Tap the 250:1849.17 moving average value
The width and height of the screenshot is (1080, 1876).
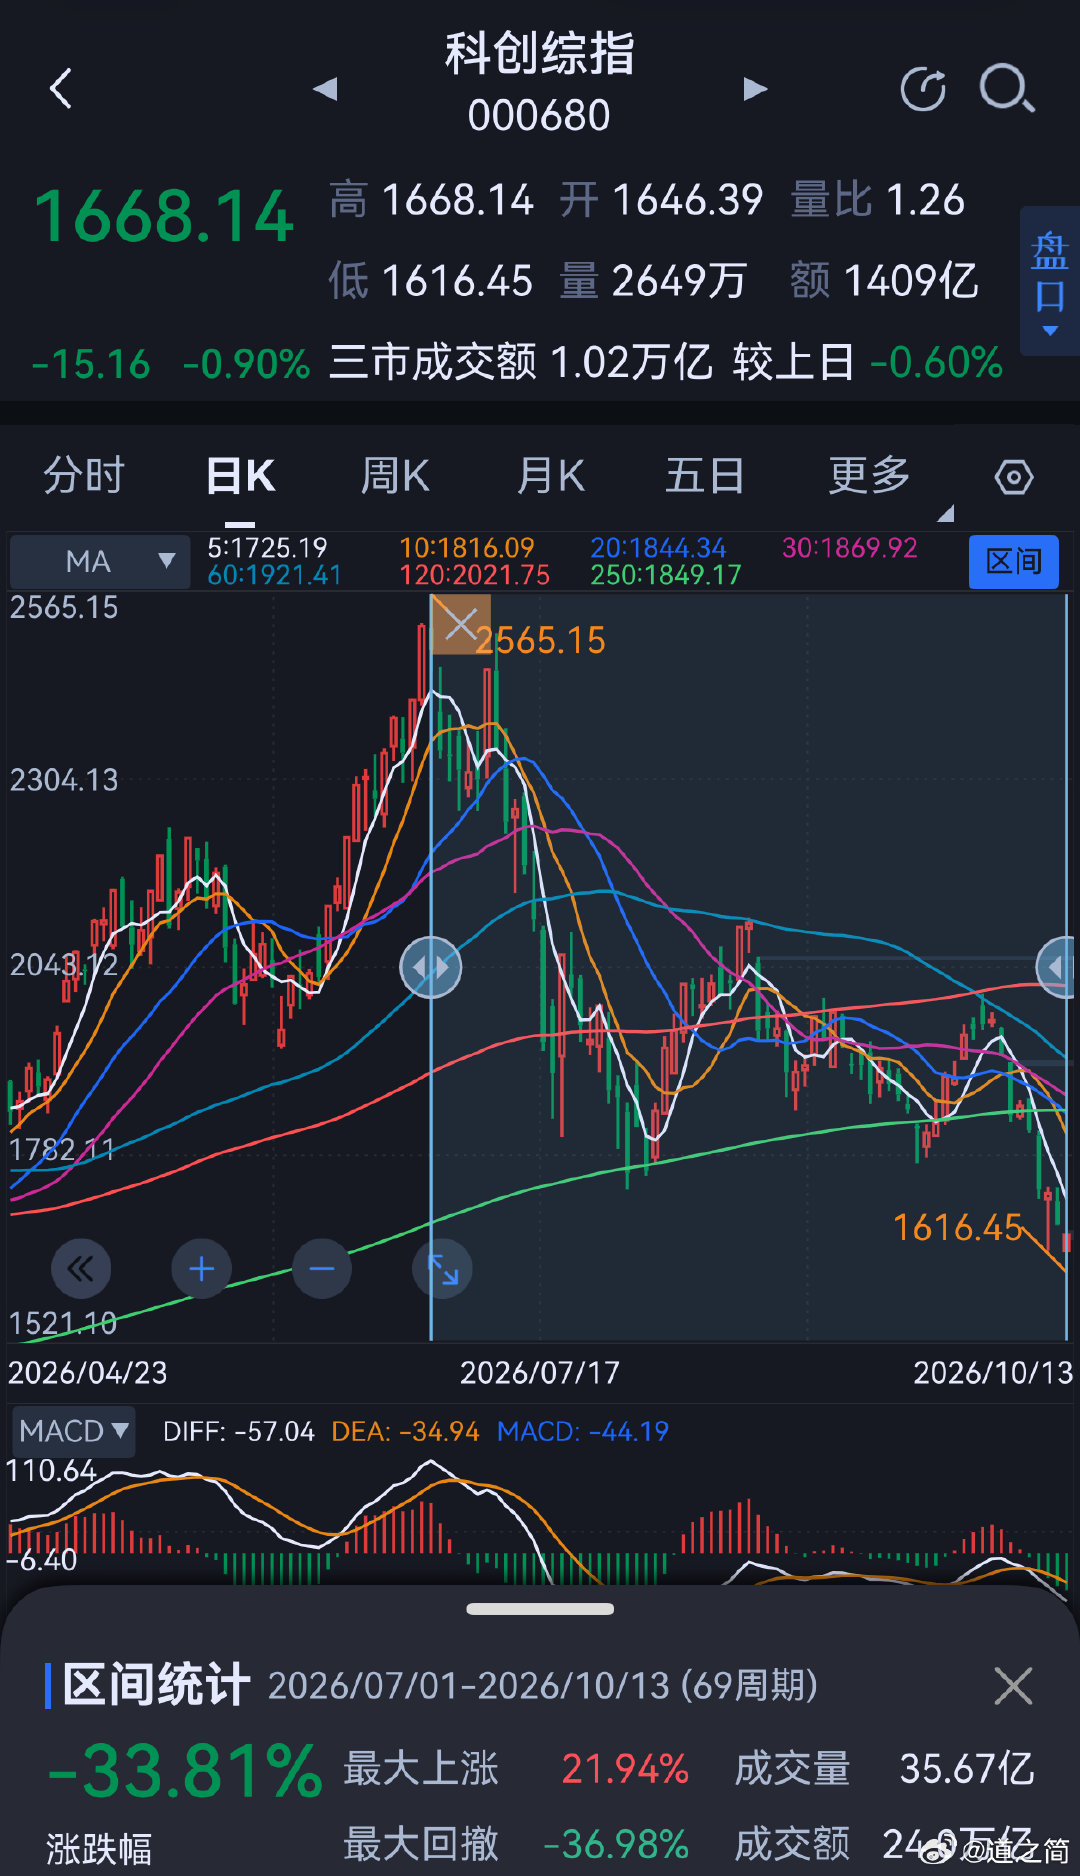coord(666,575)
